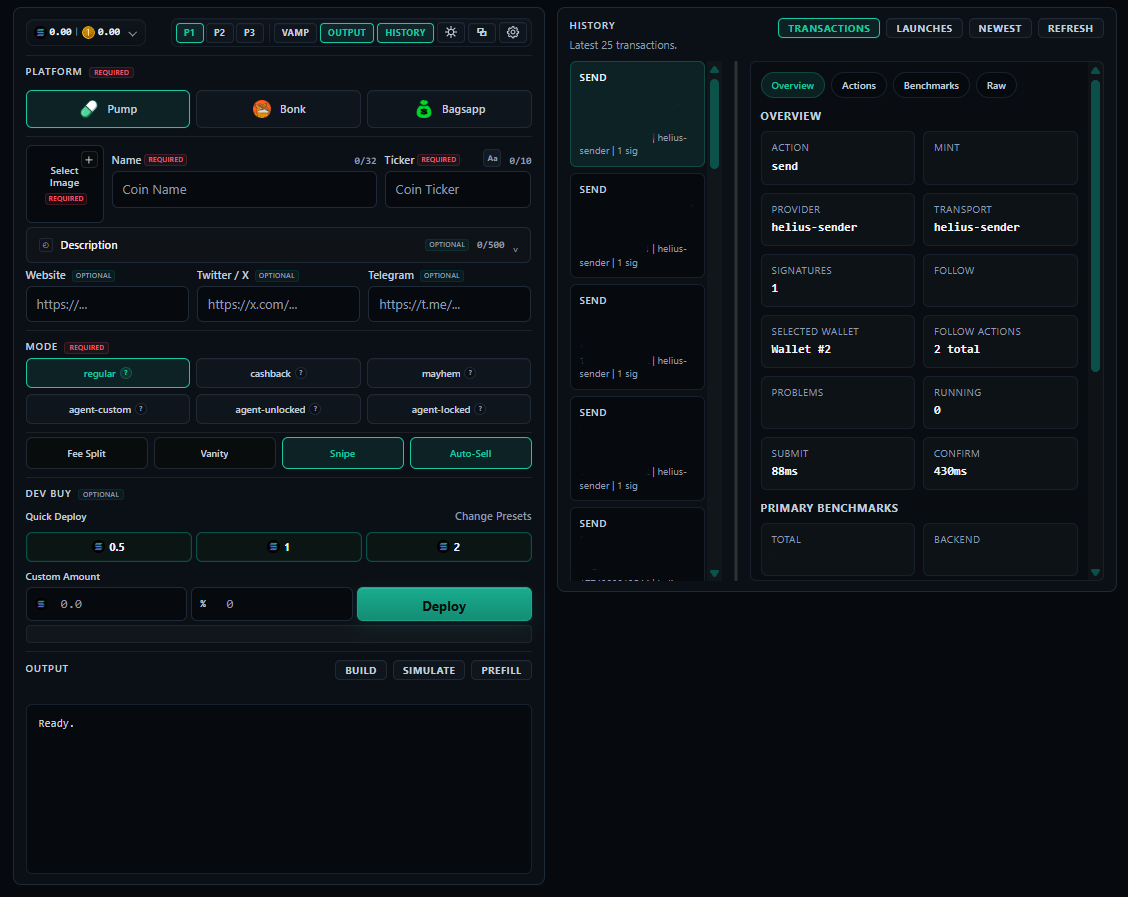Disable the Snipe option
The image size is (1128, 897).
point(342,453)
